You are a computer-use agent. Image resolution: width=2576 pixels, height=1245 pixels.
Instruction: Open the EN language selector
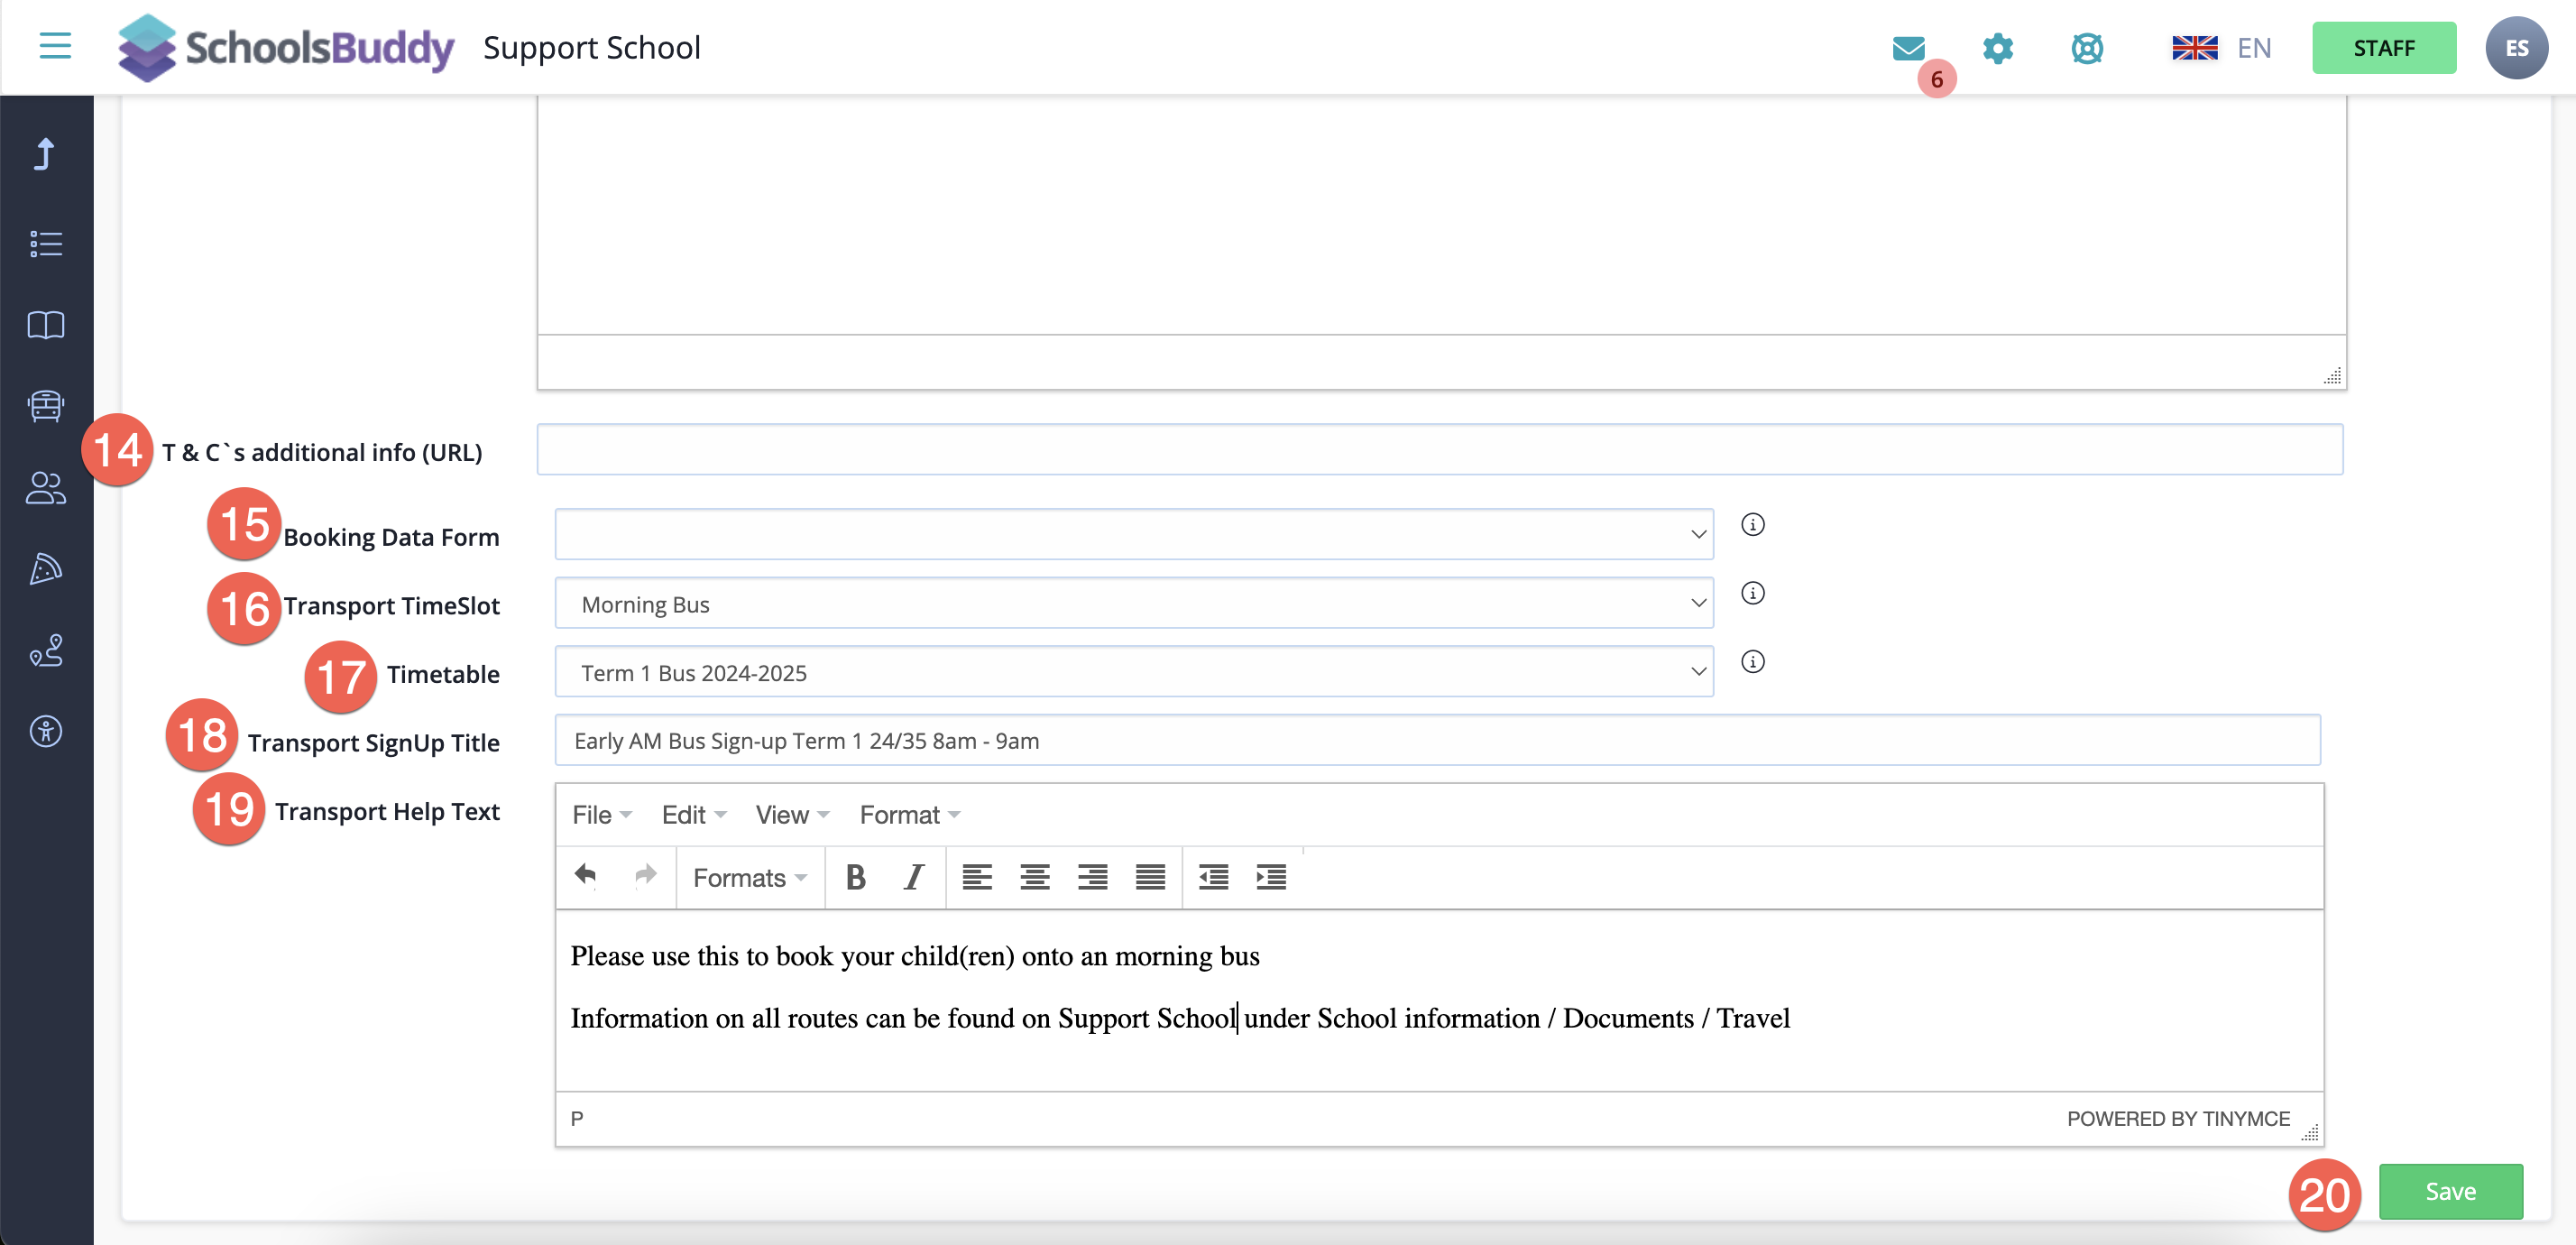(2254, 48)
